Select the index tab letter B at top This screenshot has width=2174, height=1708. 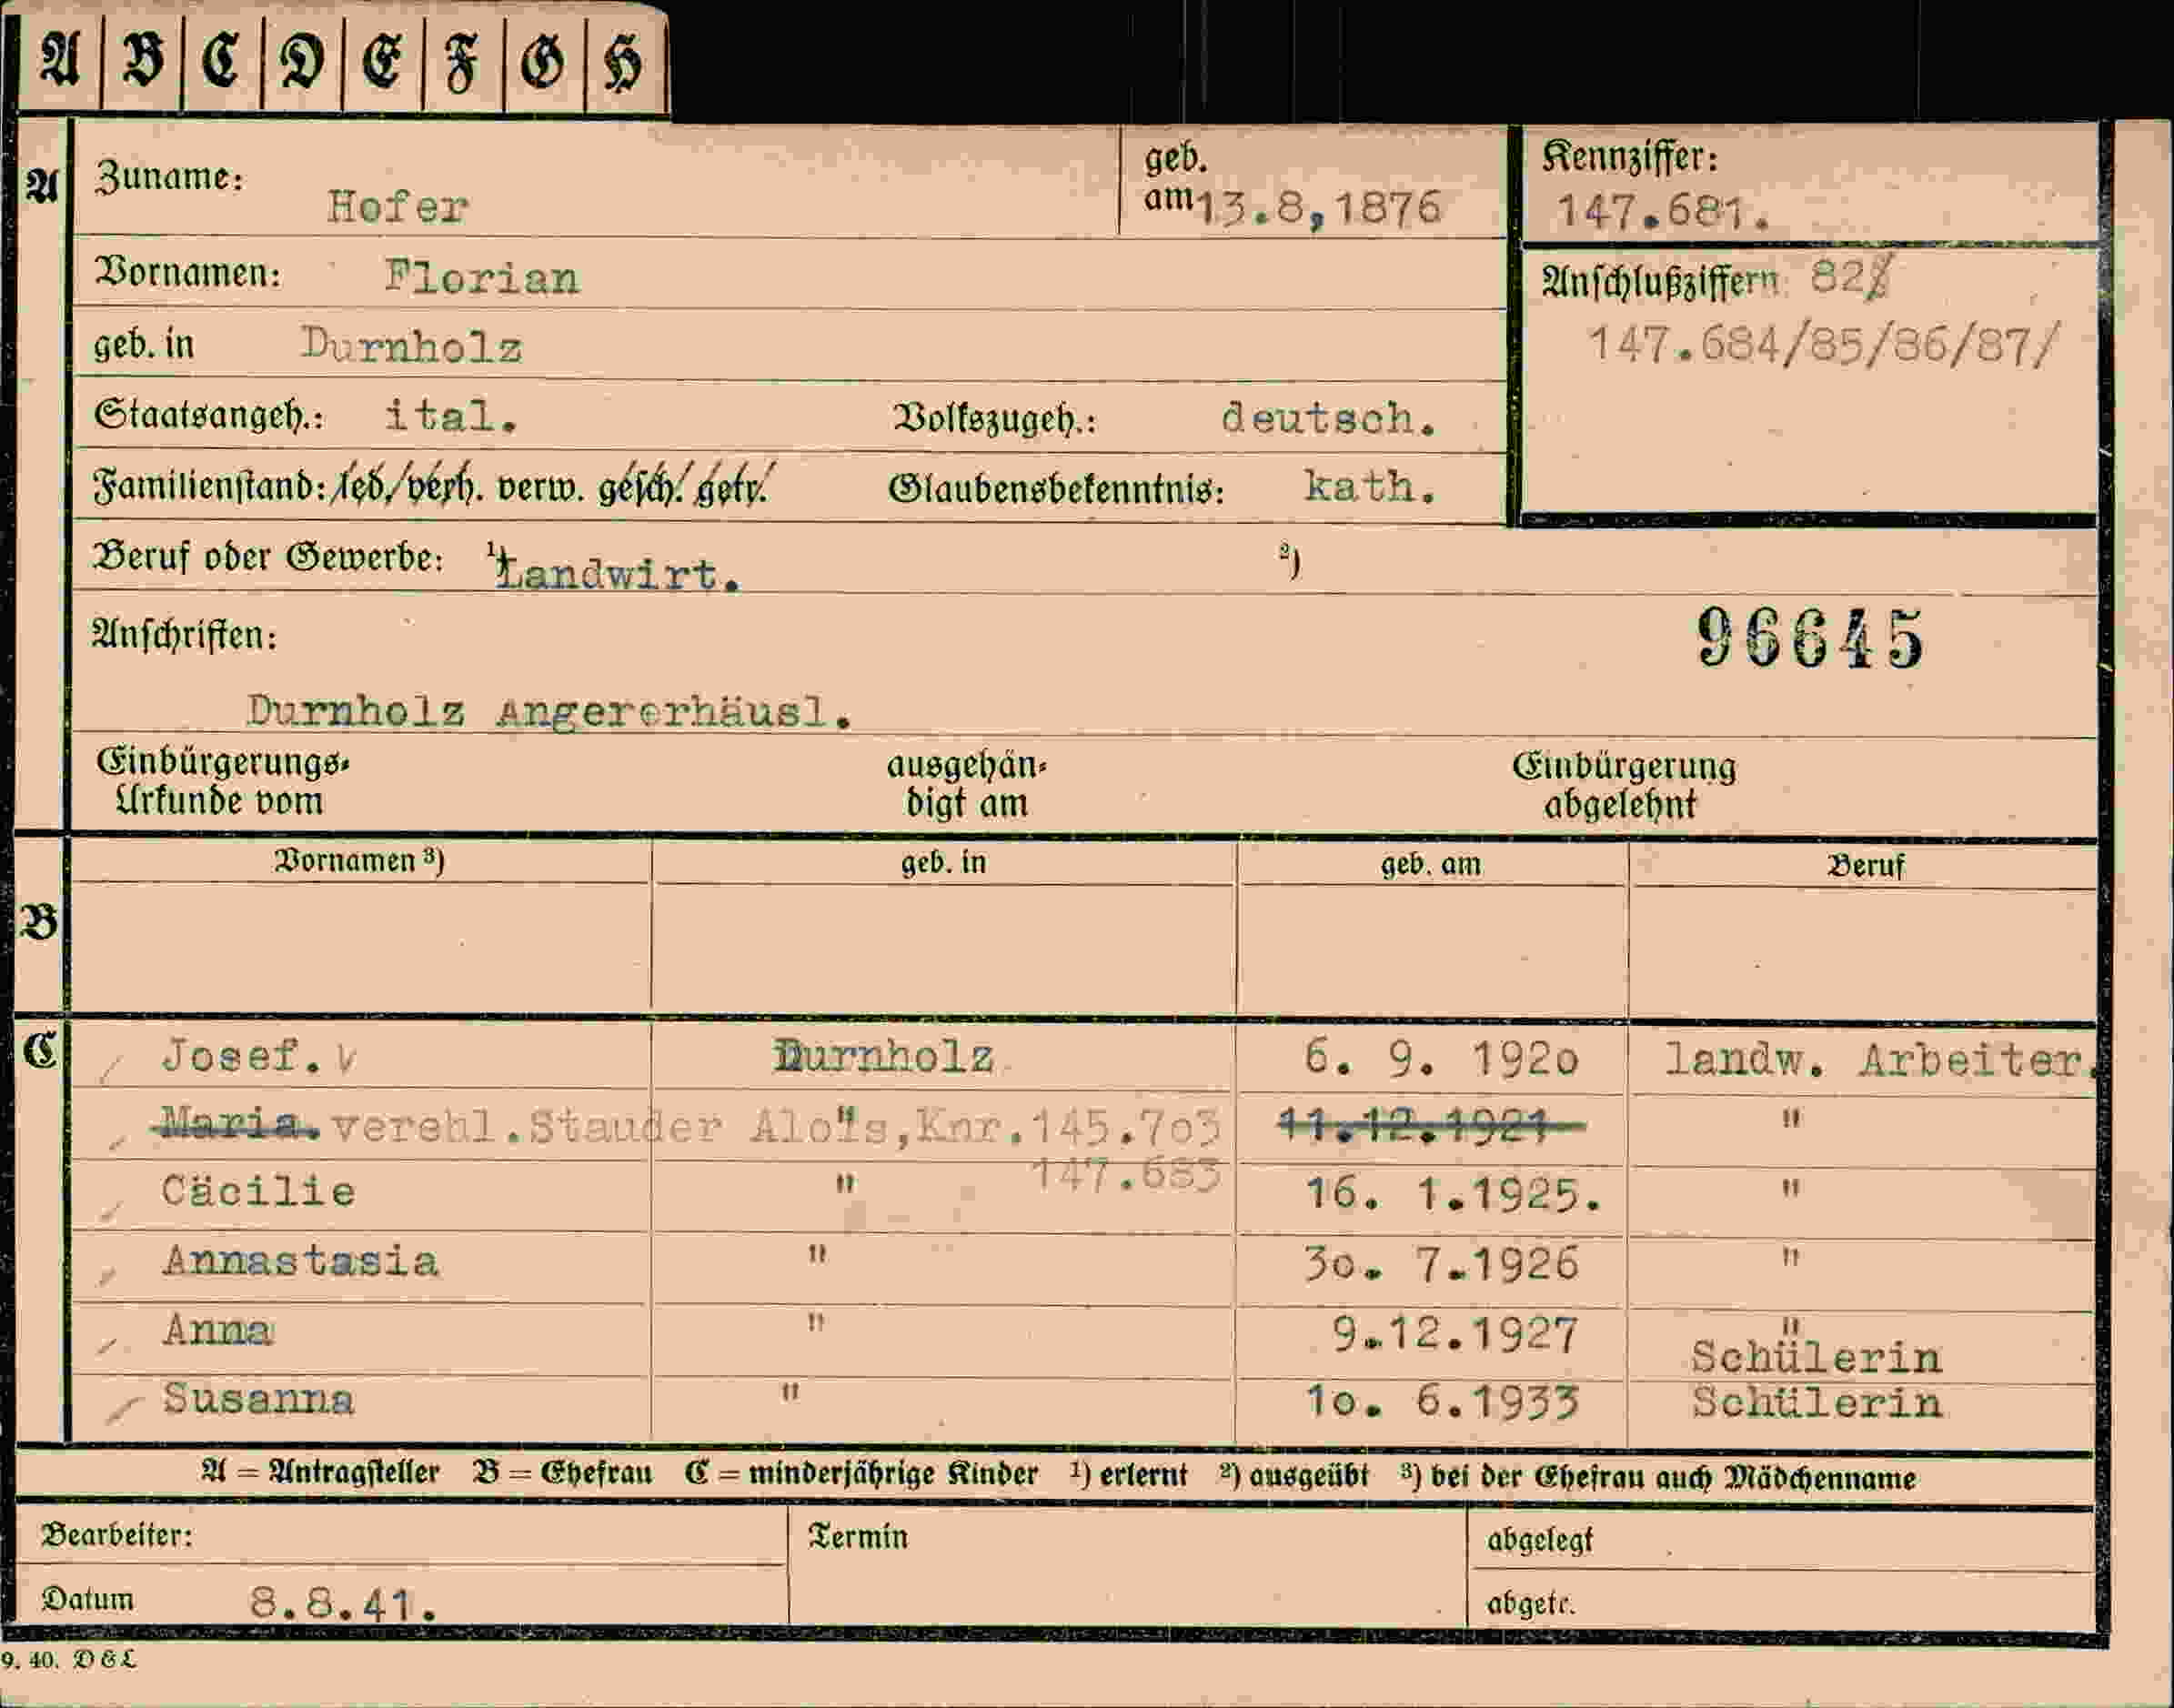pyautogui.click(x=142, y=60)
